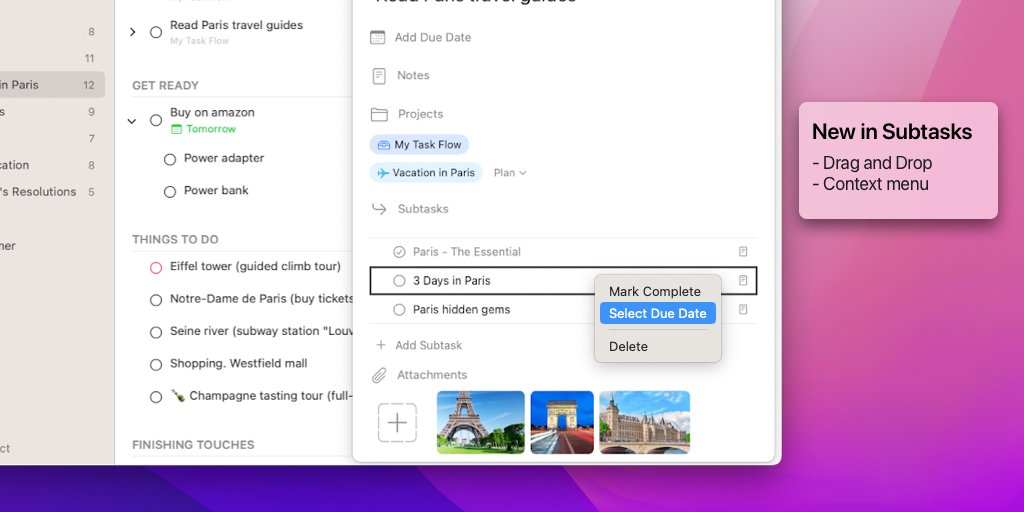Click the Power bank task title
Screen dimensions: 1024x512
click(216, 191)
